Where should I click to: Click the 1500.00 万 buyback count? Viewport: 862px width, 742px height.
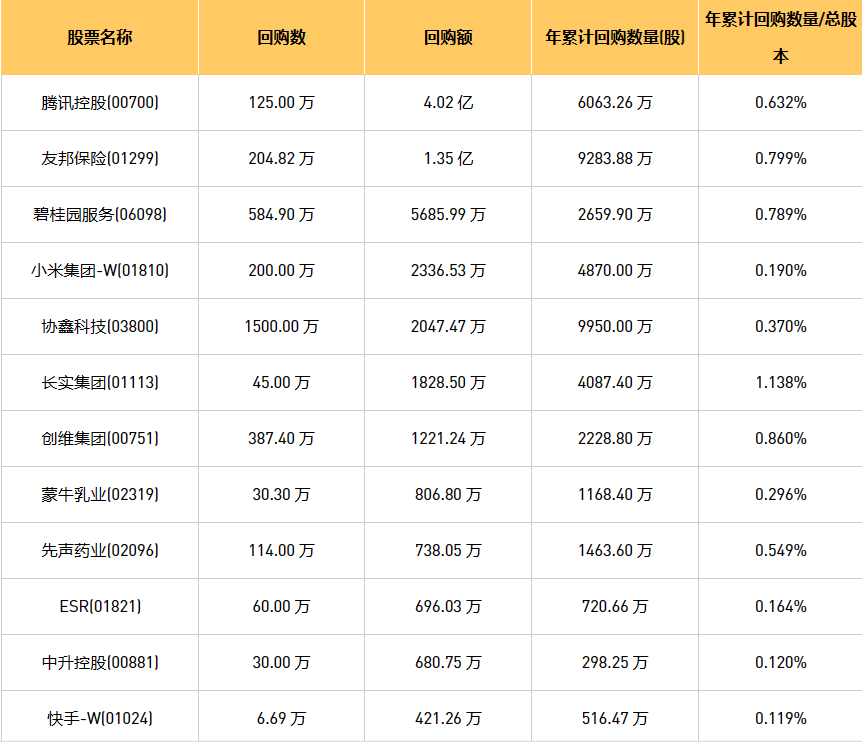(281, 327)
